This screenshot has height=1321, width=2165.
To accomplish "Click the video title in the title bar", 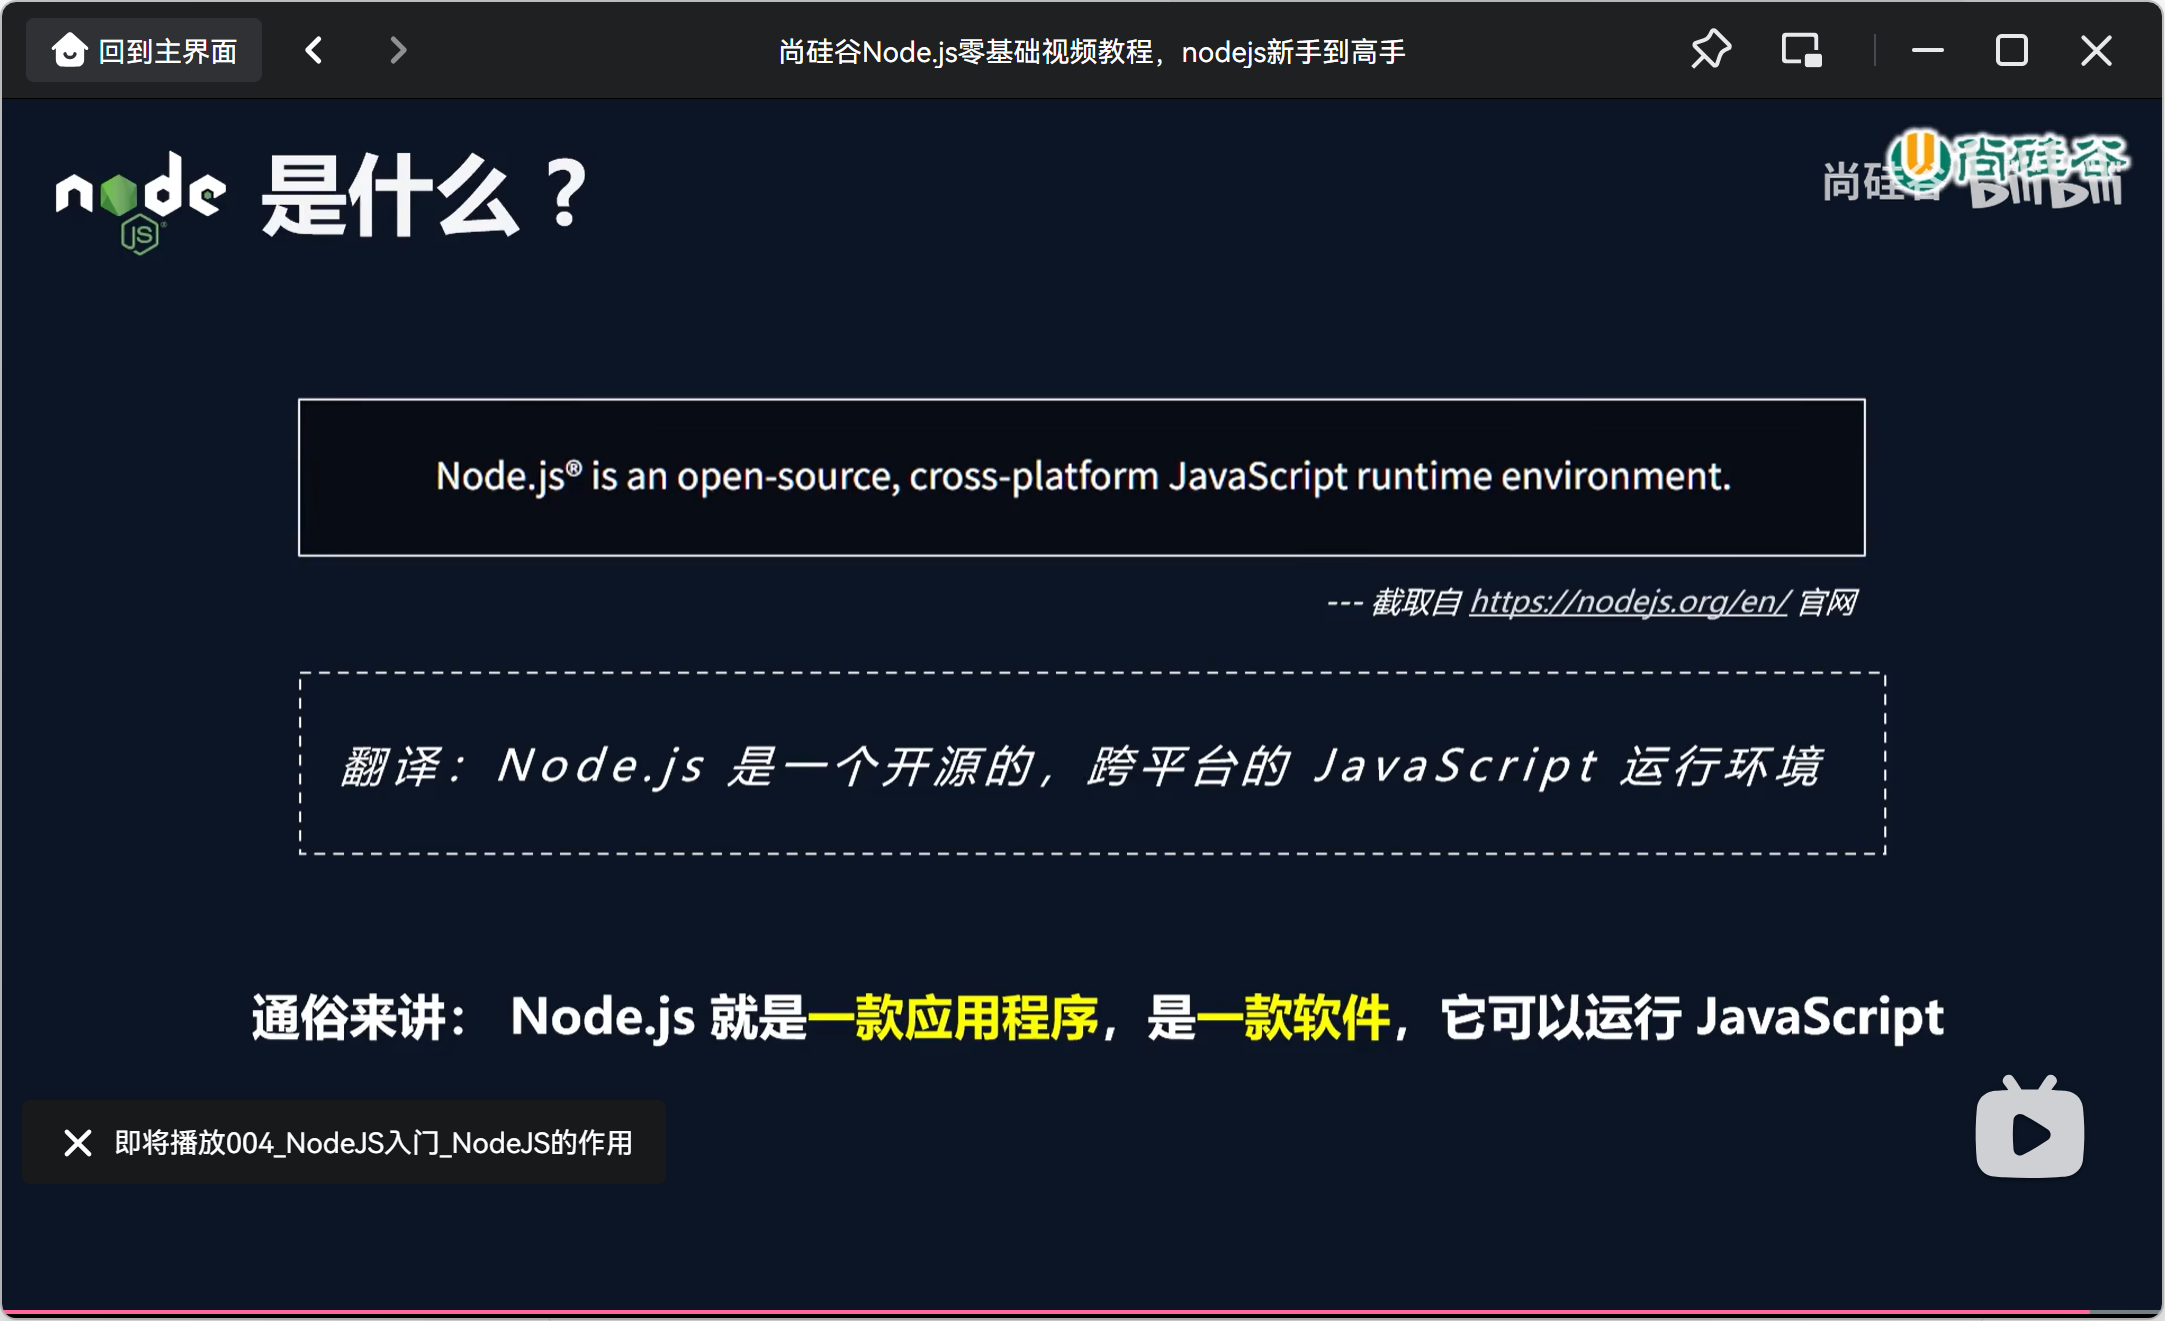I will 1092,51.
